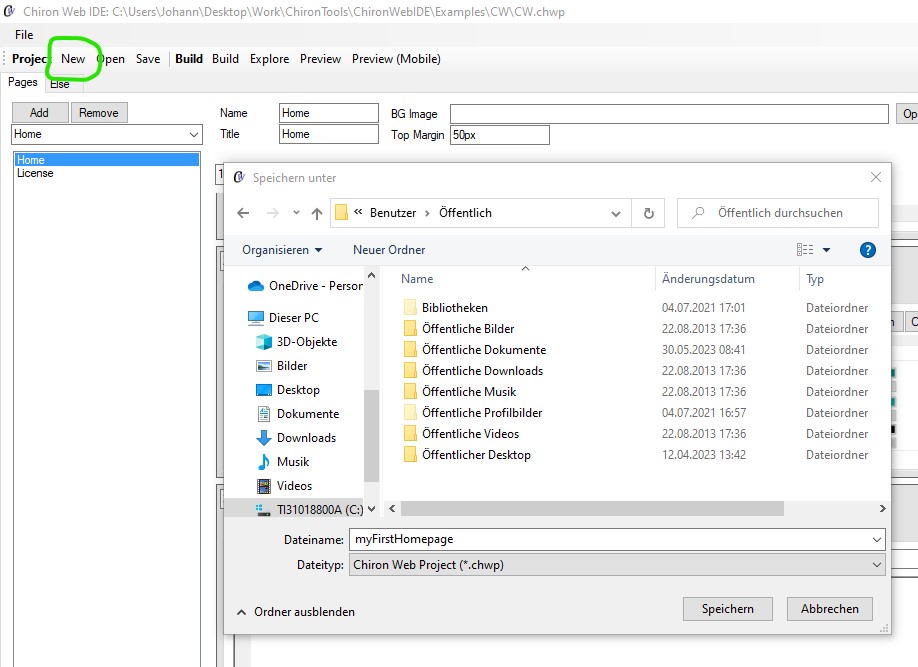Select the Downloads folder in sidebar
The width and height of the screenshot is (918, 667).
(305, 438)
